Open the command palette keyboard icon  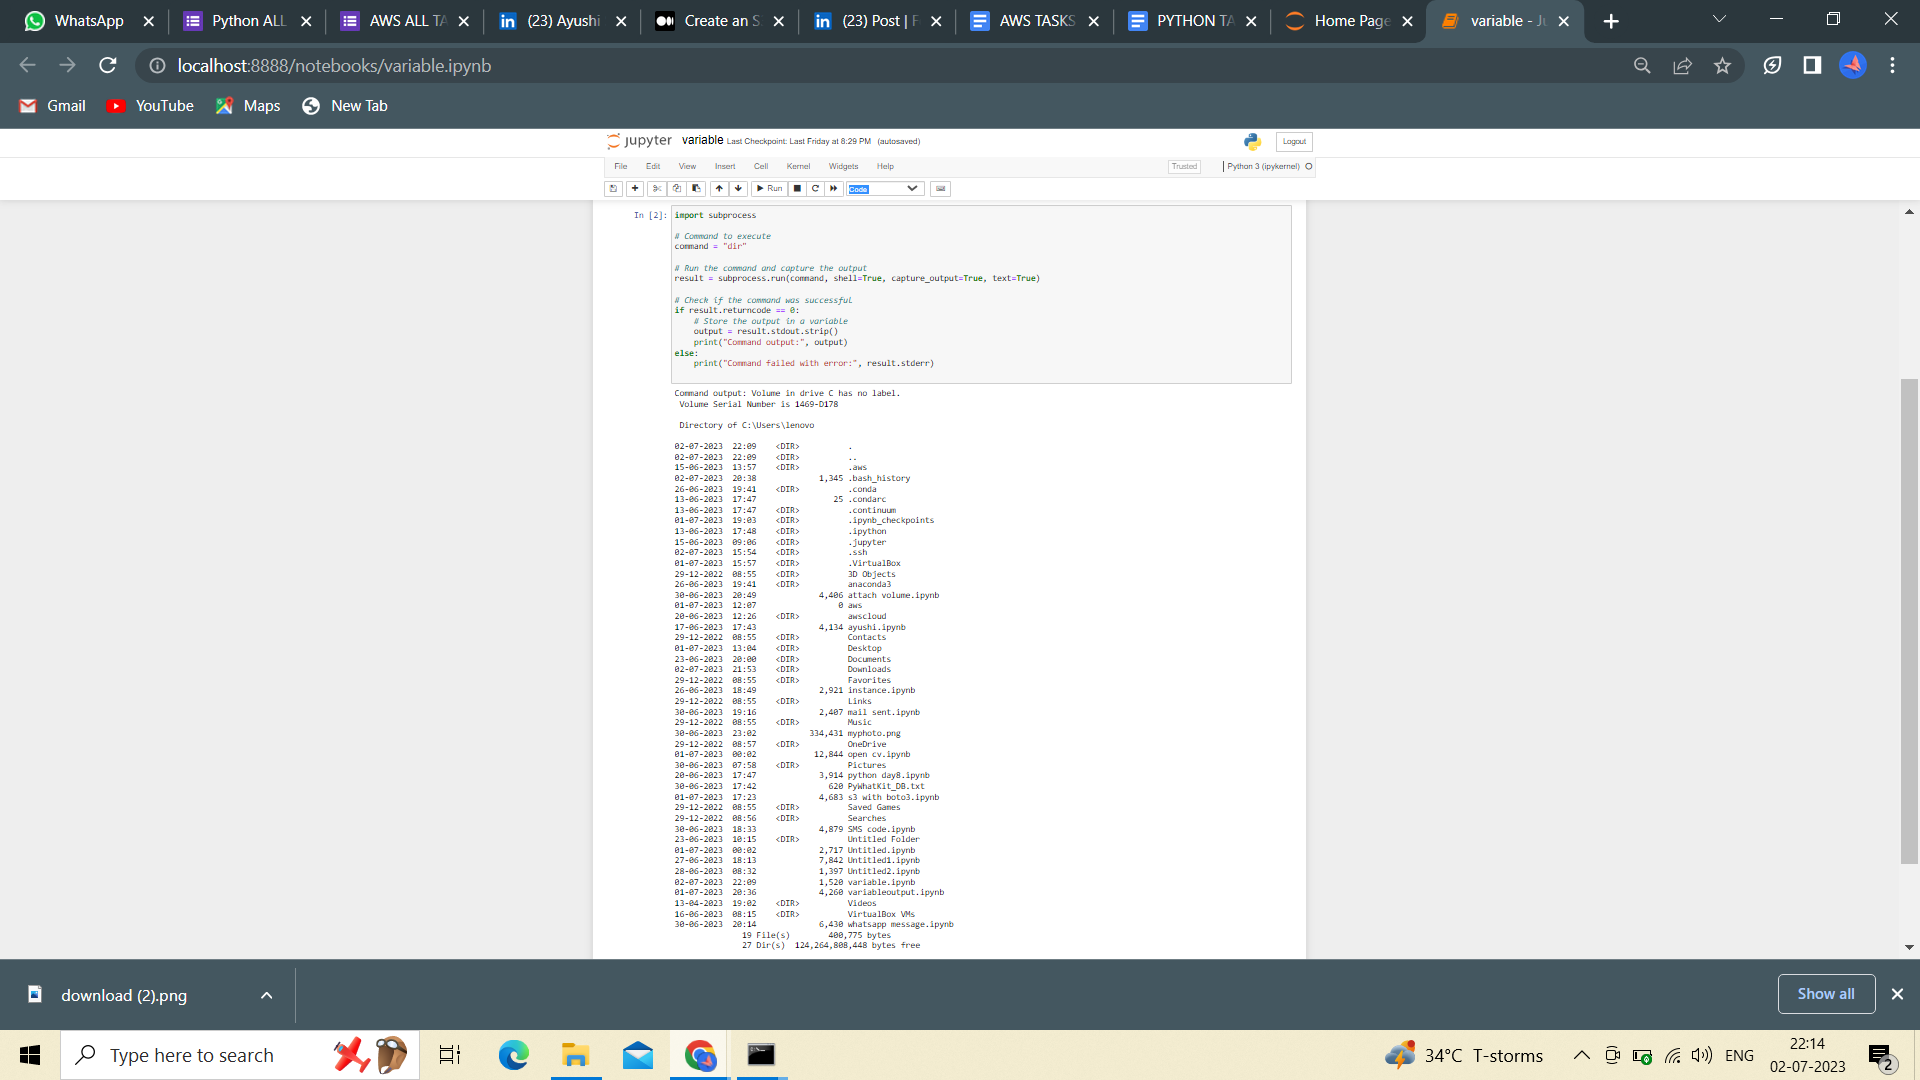tap(940, 188)
